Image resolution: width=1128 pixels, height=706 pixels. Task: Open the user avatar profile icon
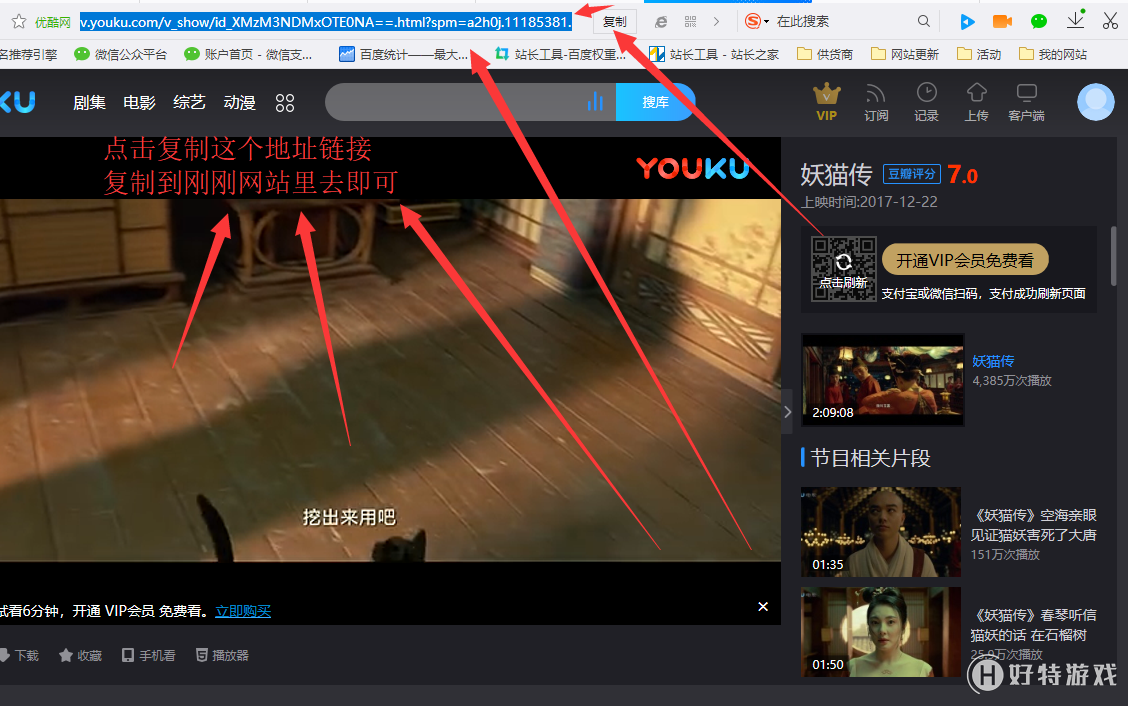pyautogui.click(x=1096, y=102)
